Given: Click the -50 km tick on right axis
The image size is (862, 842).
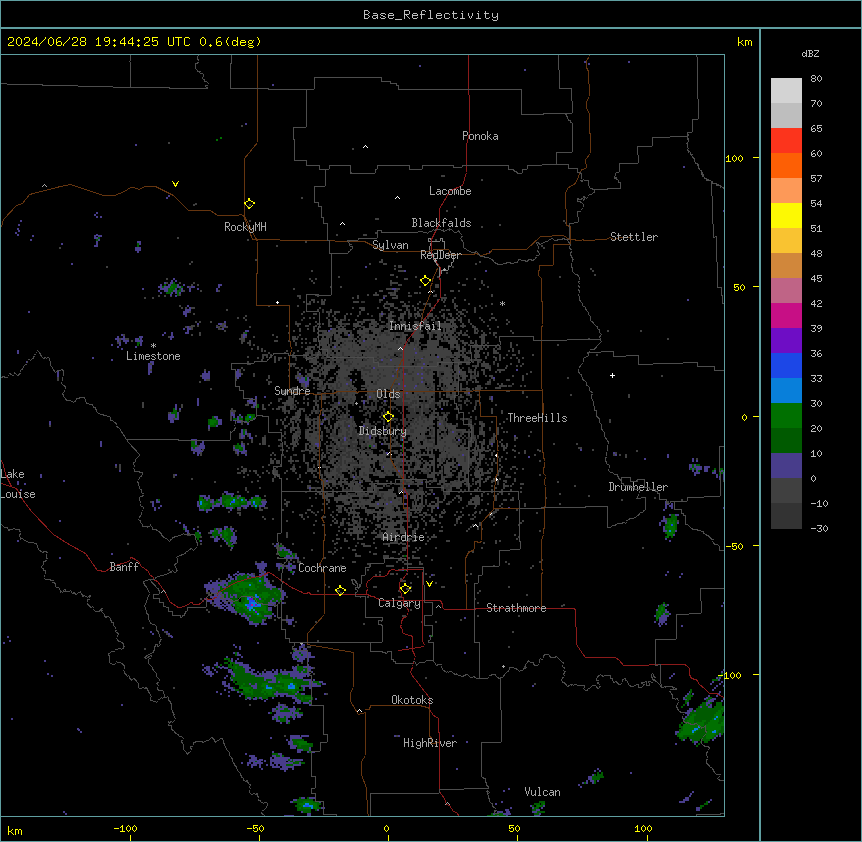Looking at the screenshot, I should click(x=734, y=546).
